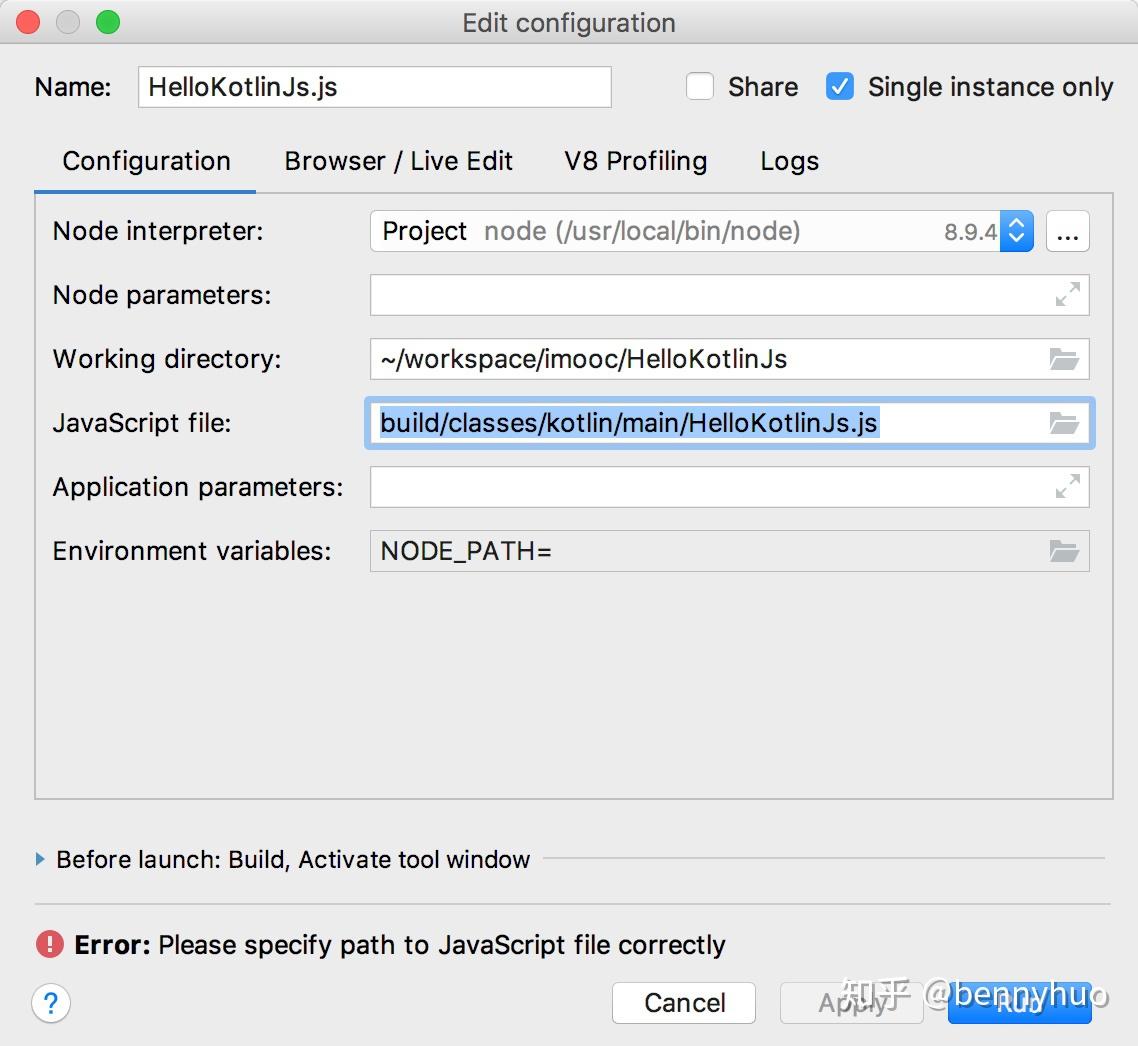1138x1046 pixels.
Task: Click the up arrow on the interpreter version stepper
Action: tap(1016, 224)
